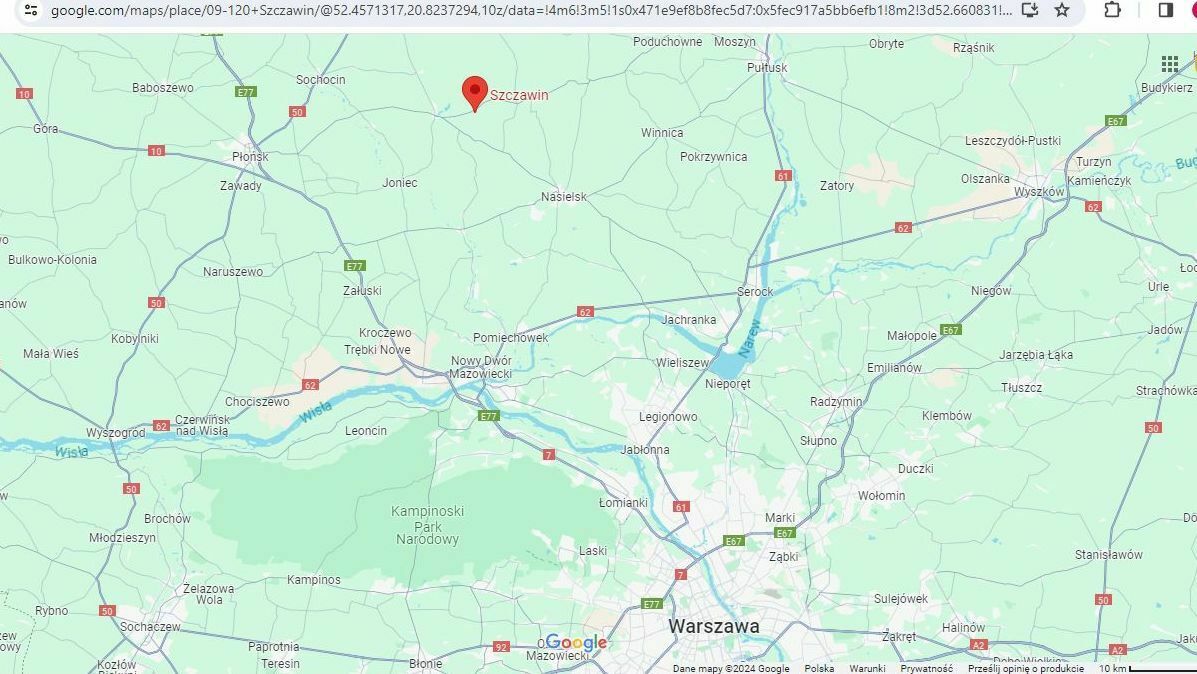The image size is (1197, 674).
Task: Click Prześlij opinię o produkcie link
Action: tap(1026, 668)
